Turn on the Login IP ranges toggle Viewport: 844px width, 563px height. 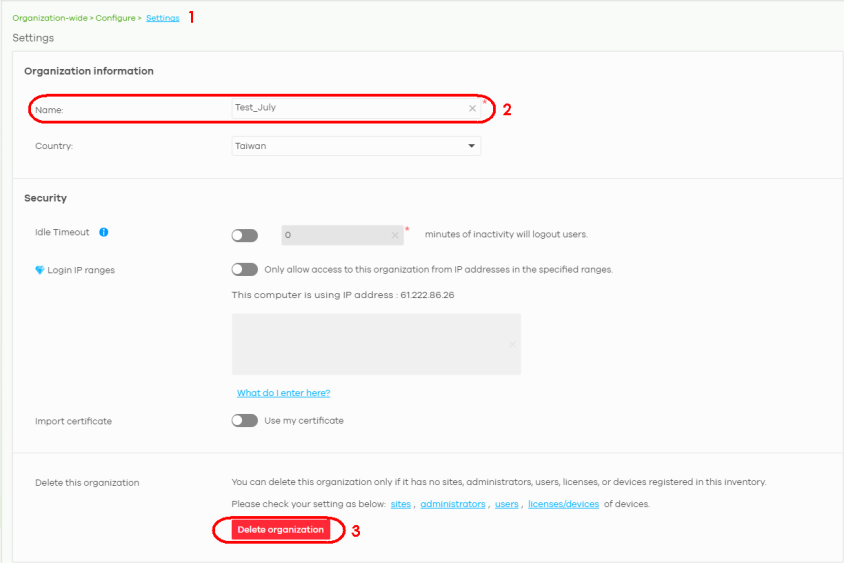244,269
